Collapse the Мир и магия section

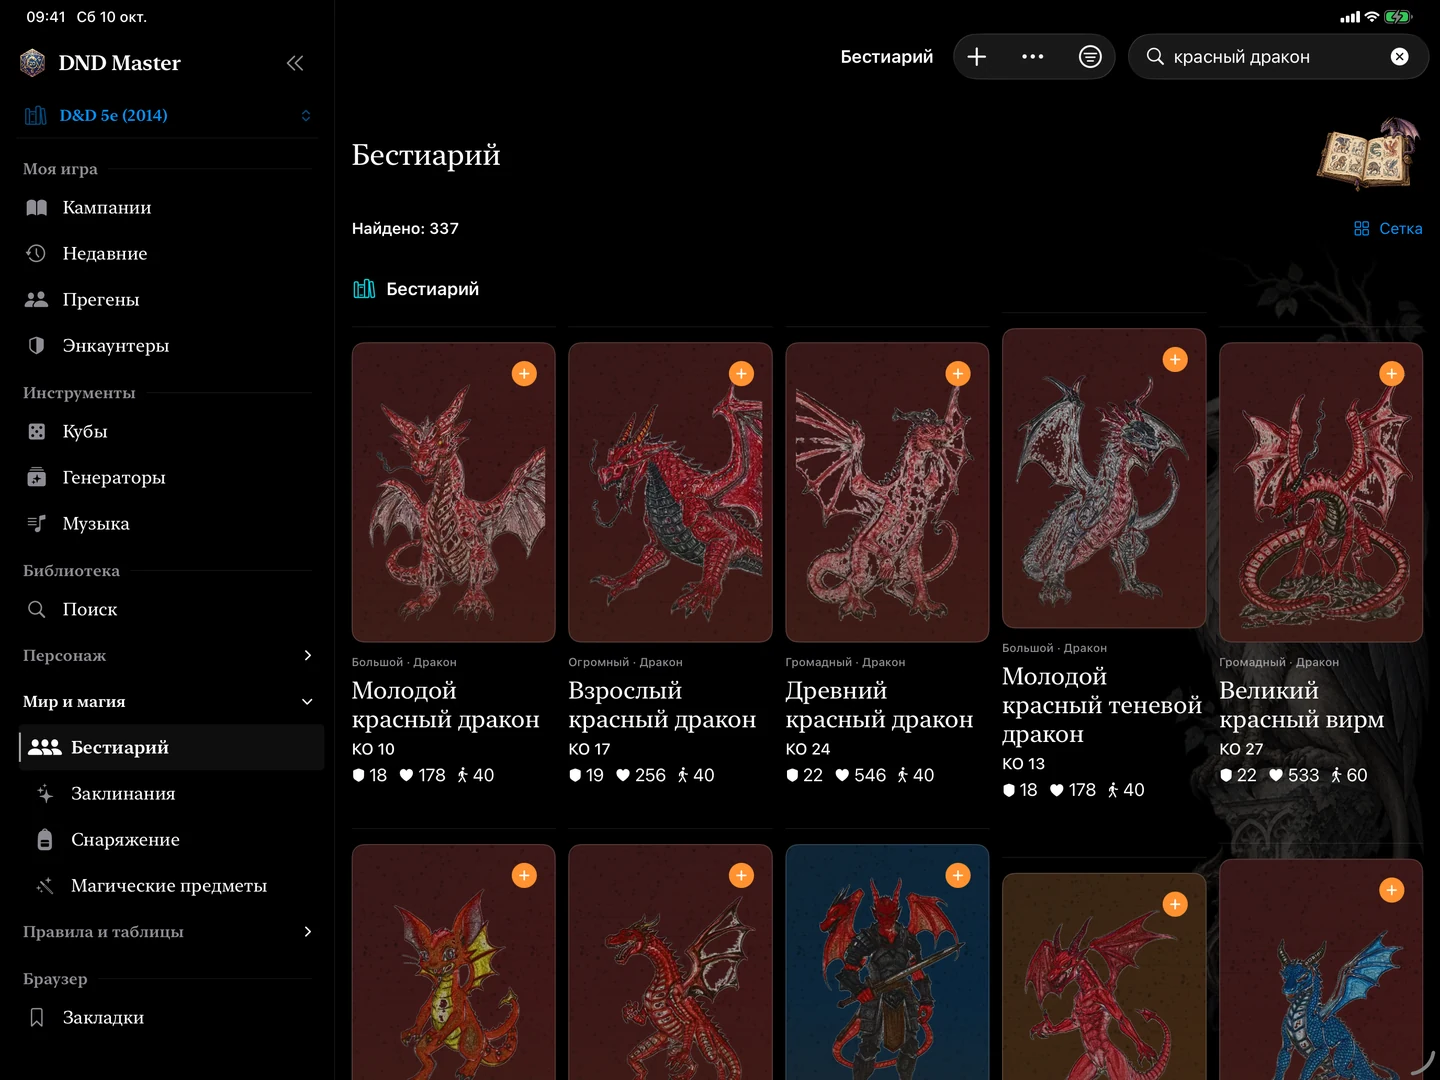tap(167, 701)
